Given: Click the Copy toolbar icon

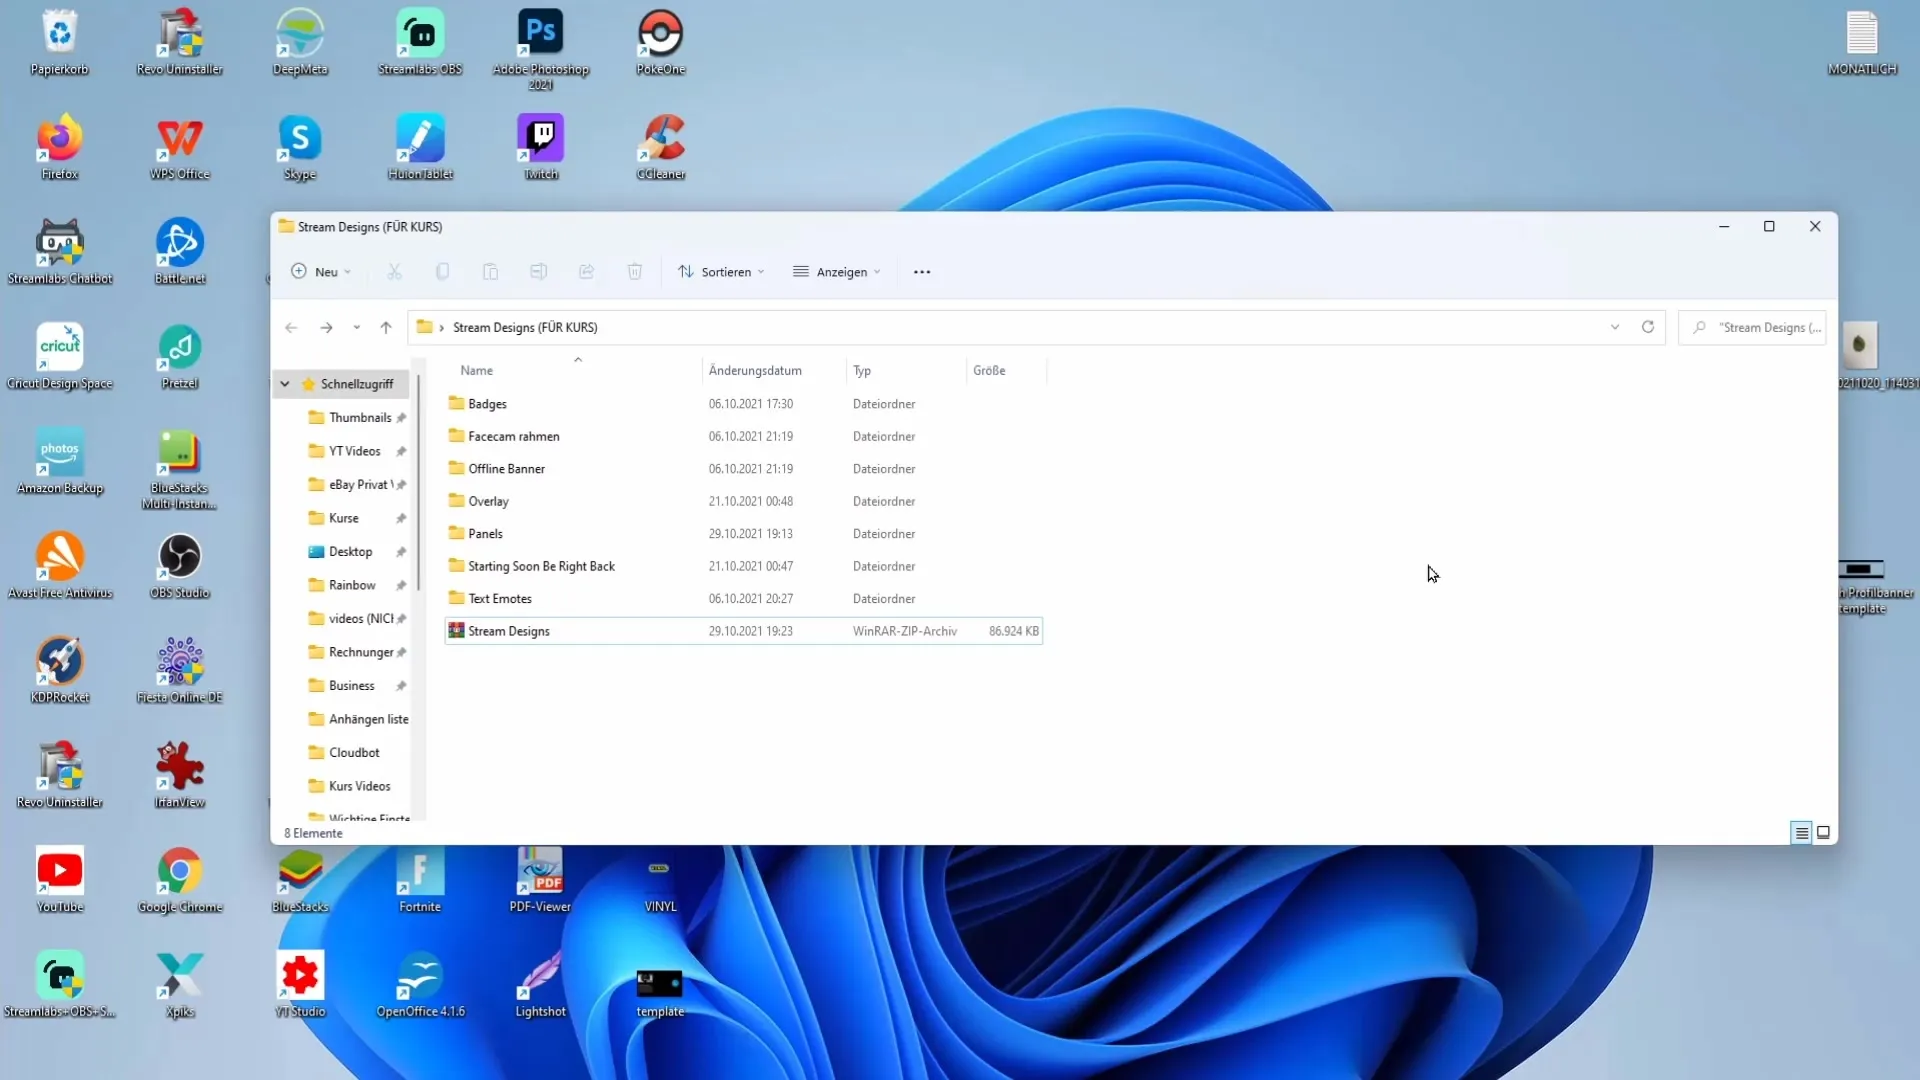Looking at the screenshot, I should click(x=442, y=272).
